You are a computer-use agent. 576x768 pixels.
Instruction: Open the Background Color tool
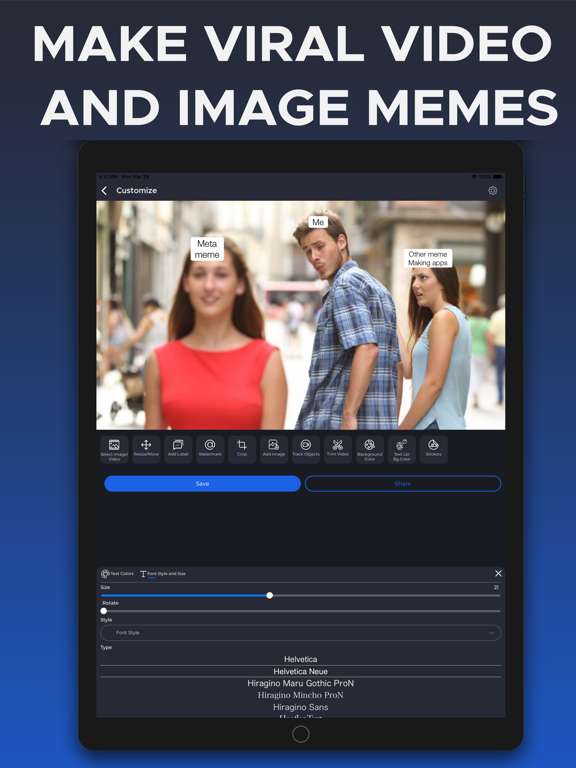pyautogui.click(x=370, y=449)
